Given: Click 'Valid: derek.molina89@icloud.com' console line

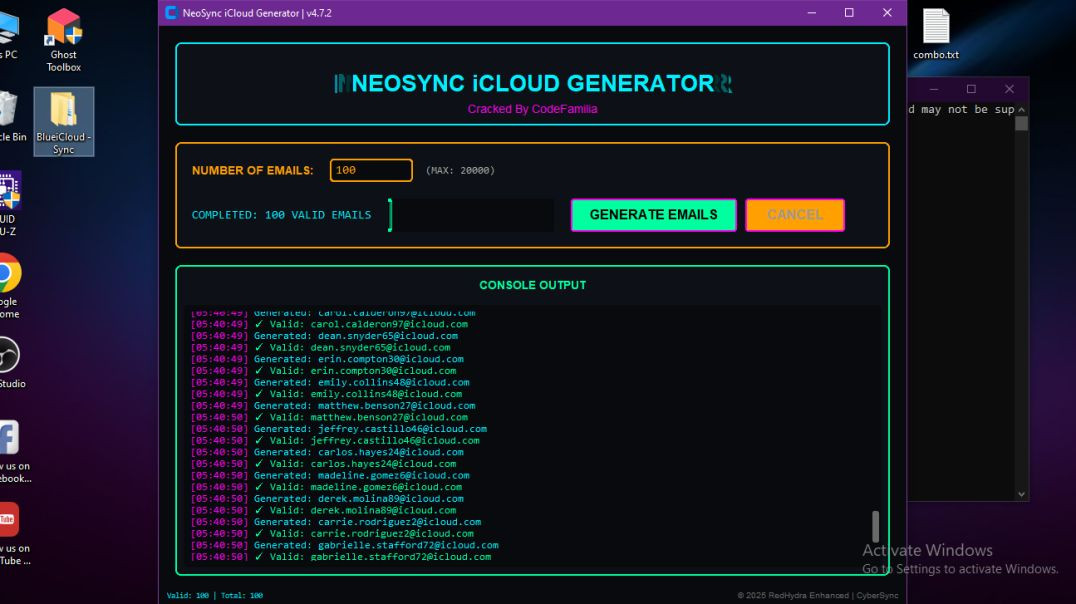Looking at the screenshot, I should (x=323, y=510).
